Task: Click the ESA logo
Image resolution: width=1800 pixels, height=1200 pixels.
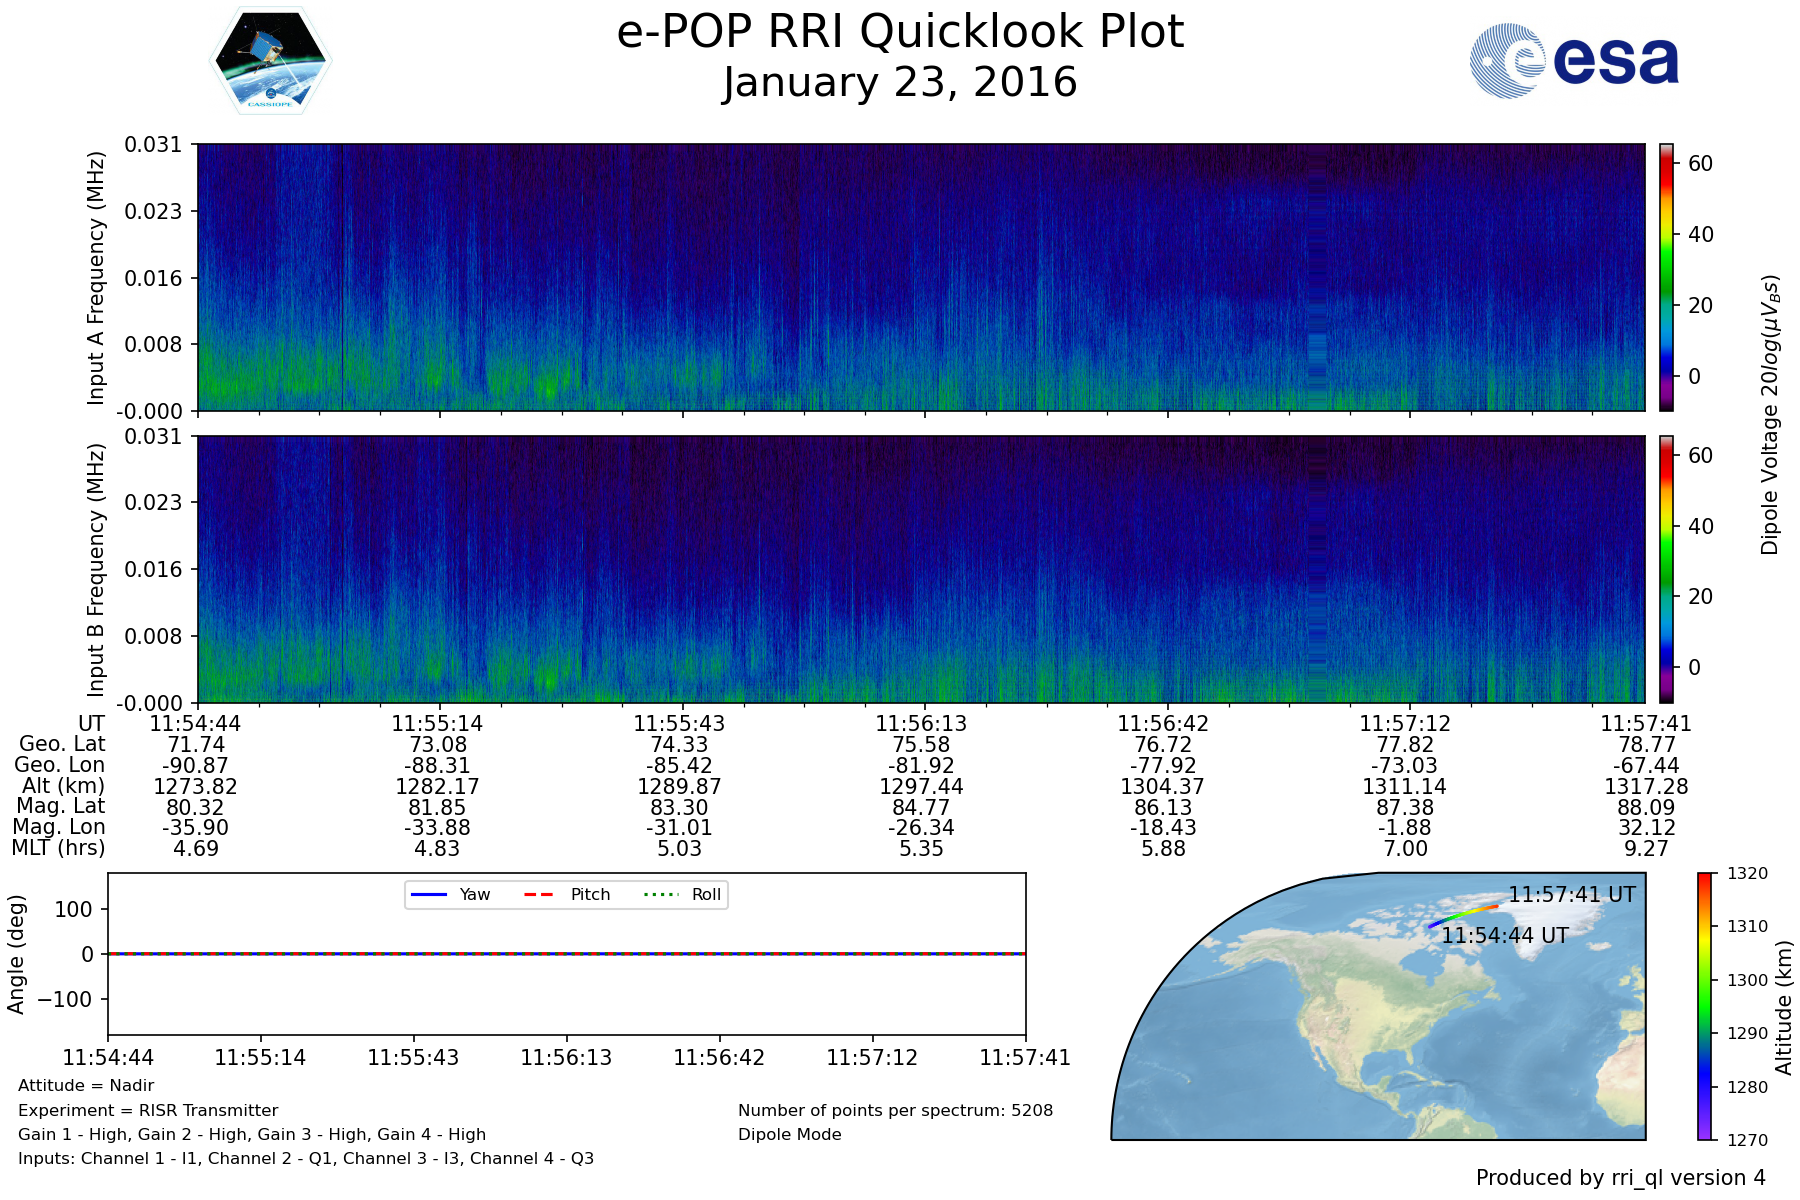Action: [x=1574, y=61]
